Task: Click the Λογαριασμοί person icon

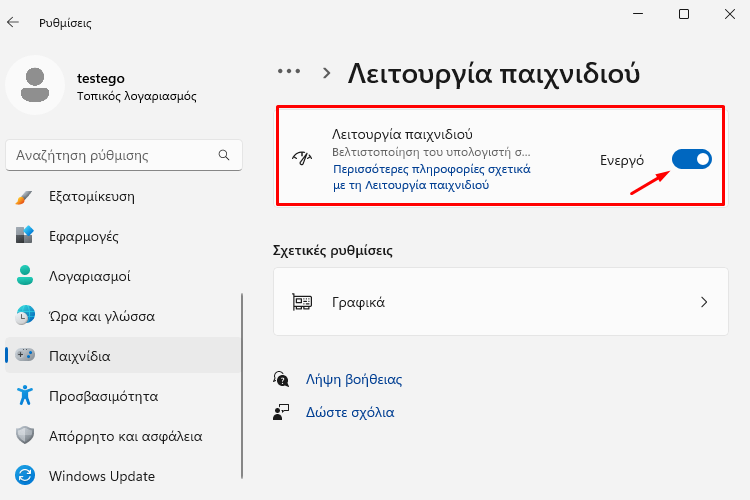Action: click(x=24, y=276)
